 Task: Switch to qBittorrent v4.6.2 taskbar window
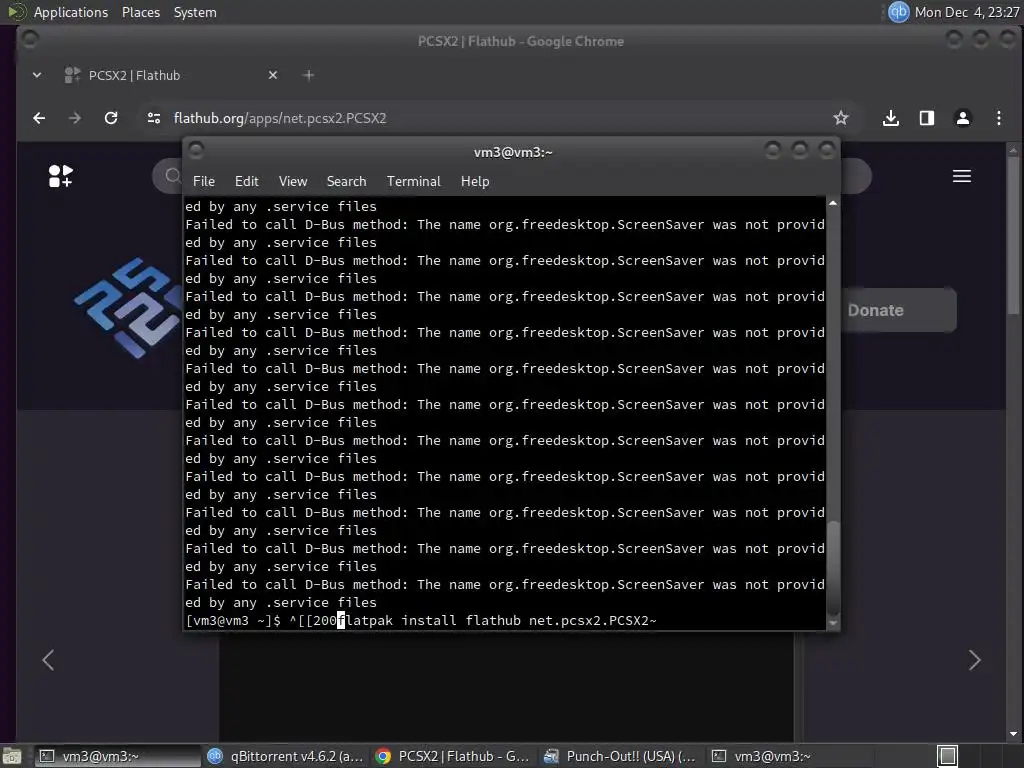click(x=285, y=756)
